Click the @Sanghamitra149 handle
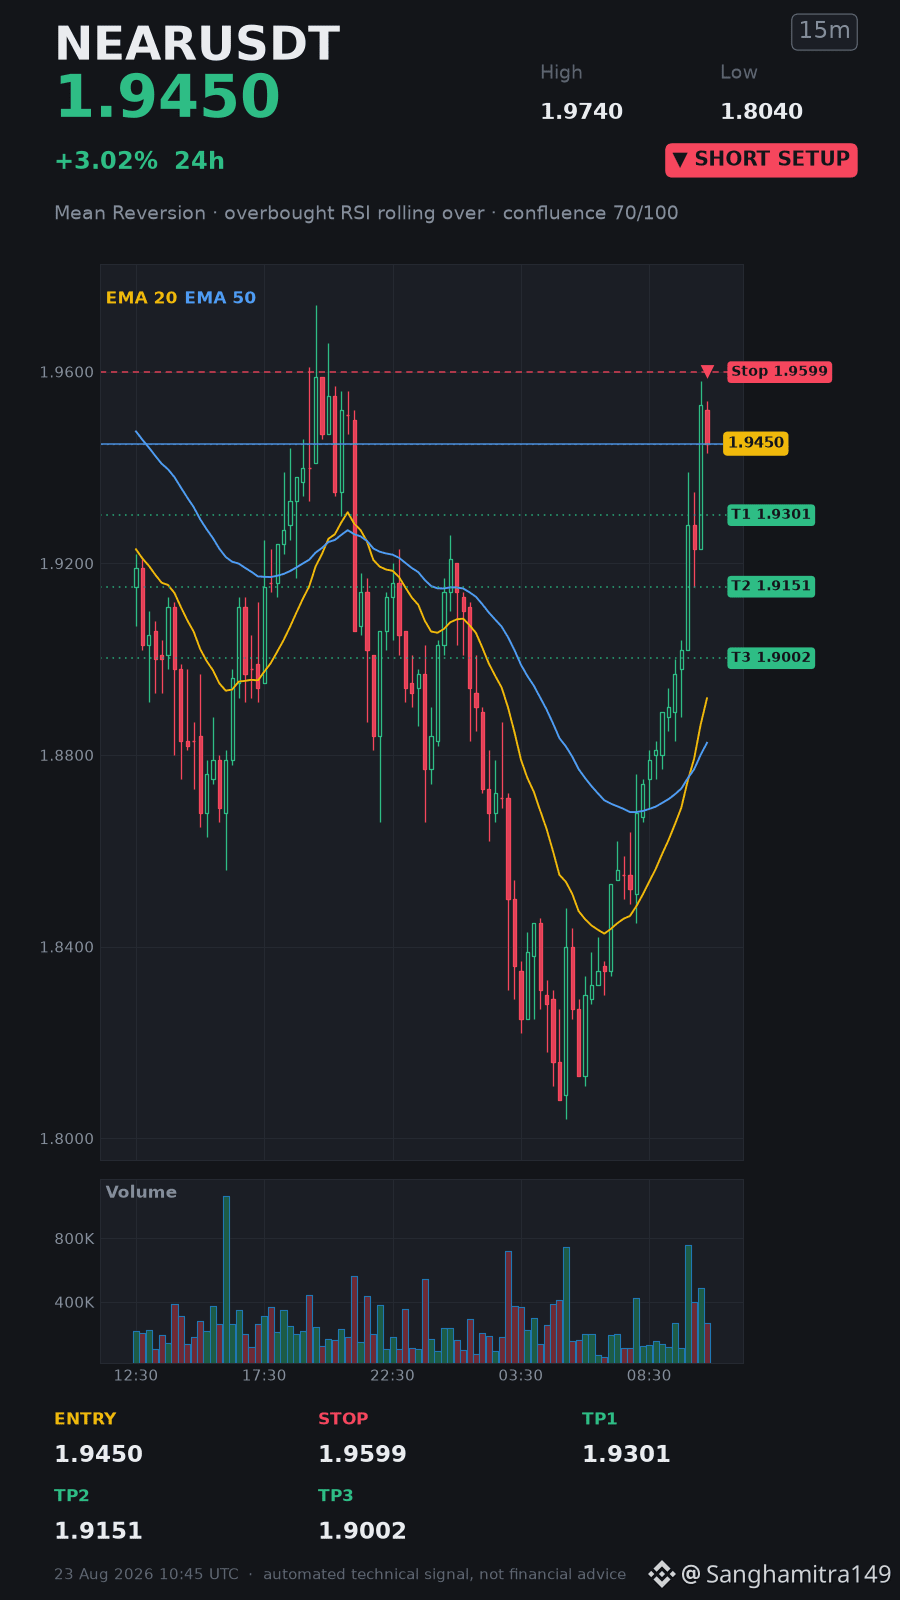The width and height of the screenshot is (900, 1600). coord(786,1575)
